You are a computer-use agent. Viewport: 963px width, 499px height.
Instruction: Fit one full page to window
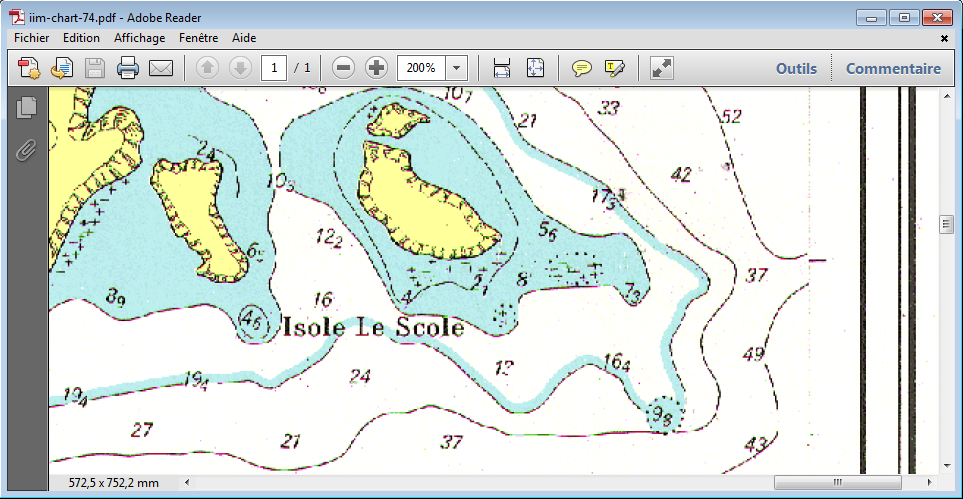pos(535,68)
